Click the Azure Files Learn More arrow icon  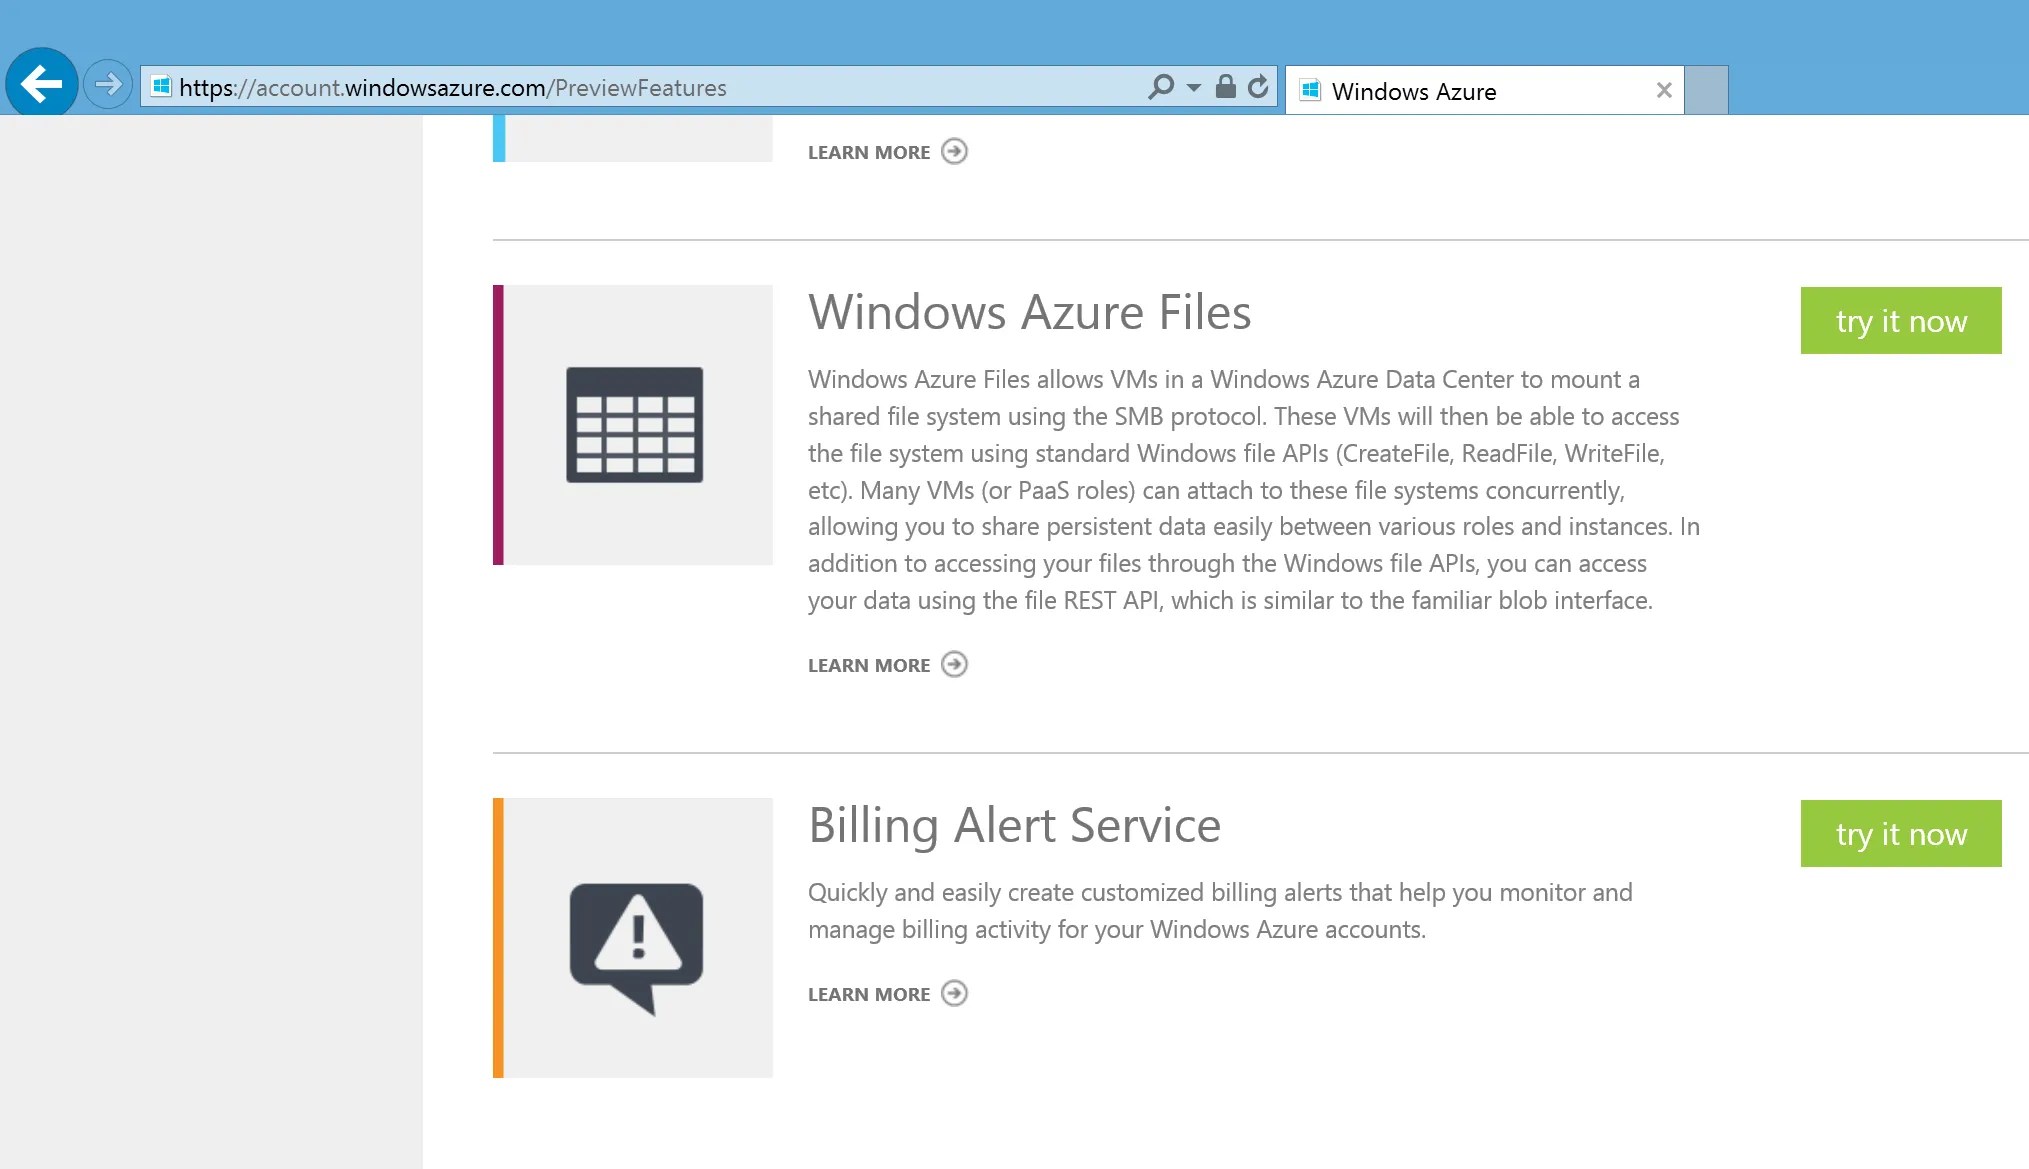[955, 665]
